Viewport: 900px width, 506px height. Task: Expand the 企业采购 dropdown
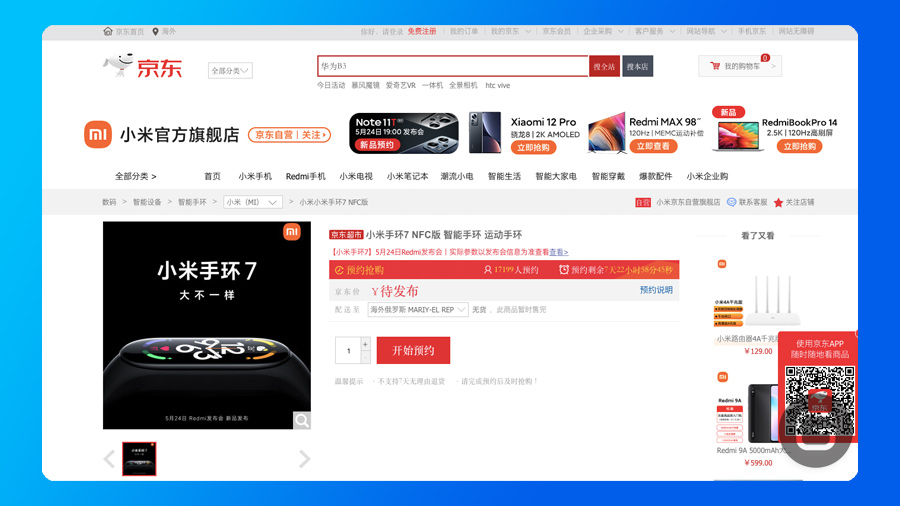pos(620,32)
